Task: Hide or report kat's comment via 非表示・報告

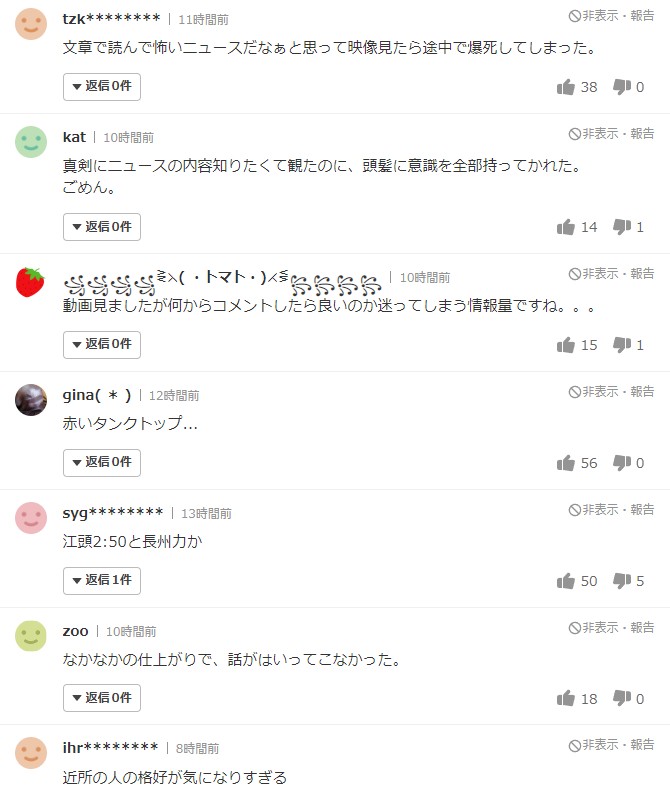Action: coord(611,134)
